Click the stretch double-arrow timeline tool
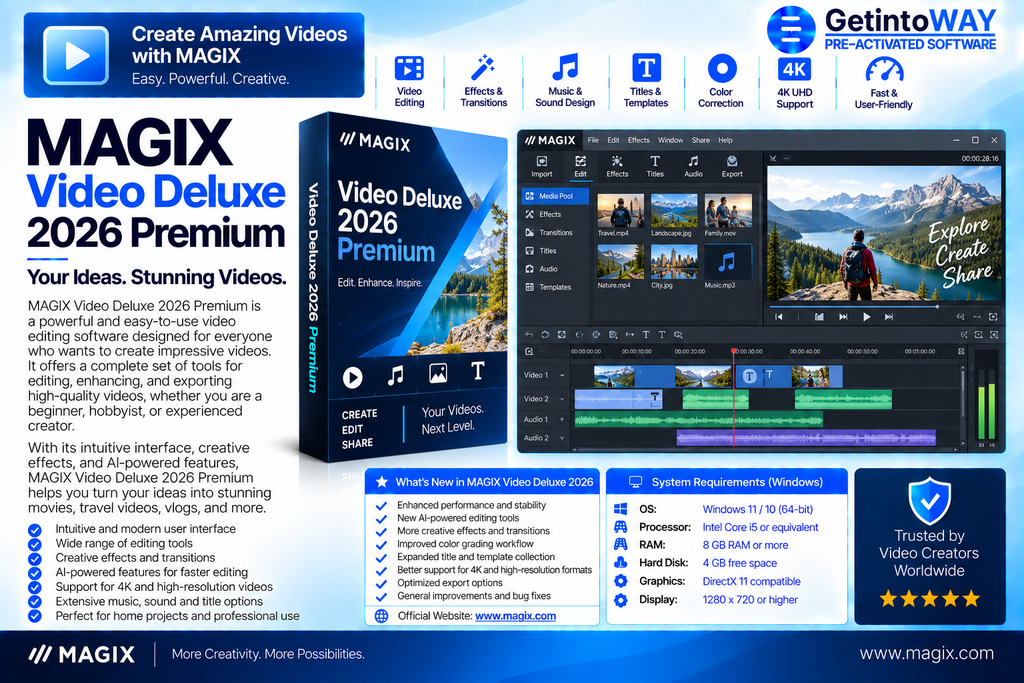1024x683 pixels. pyautogui.click(x=630, y=334)
